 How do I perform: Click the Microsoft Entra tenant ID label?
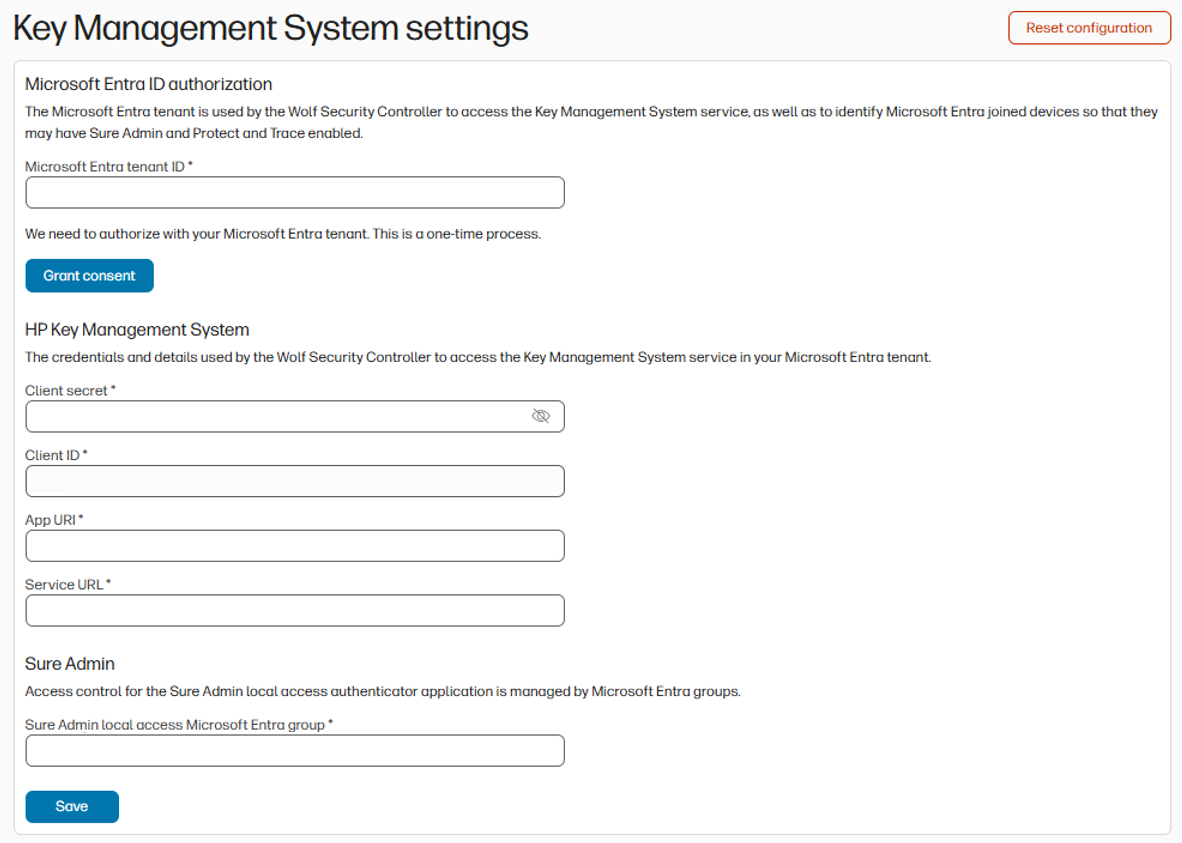click(105, 167)
